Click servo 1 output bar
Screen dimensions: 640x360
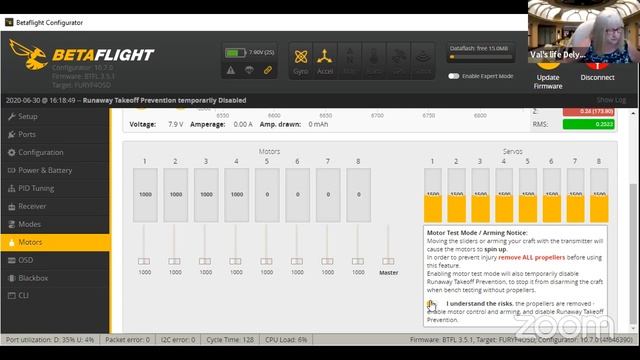click(x=433, y=195)
